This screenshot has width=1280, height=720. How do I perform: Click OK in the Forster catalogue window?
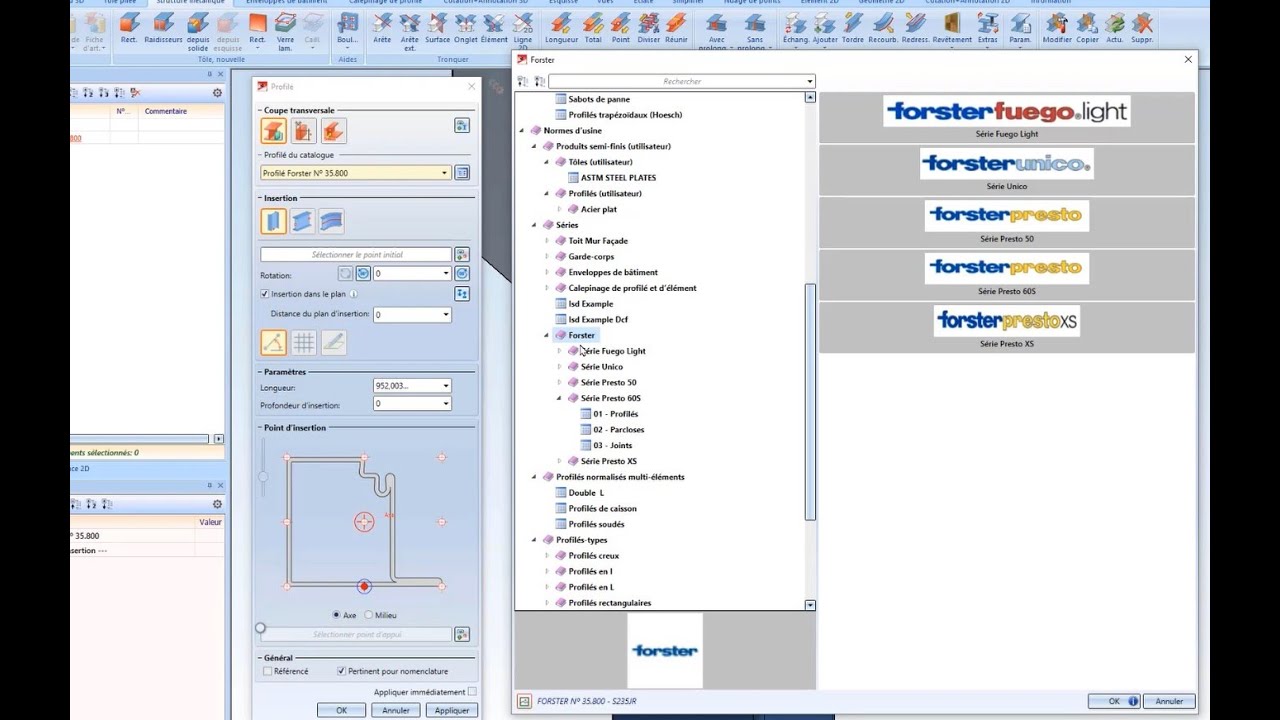(1114, 701)
